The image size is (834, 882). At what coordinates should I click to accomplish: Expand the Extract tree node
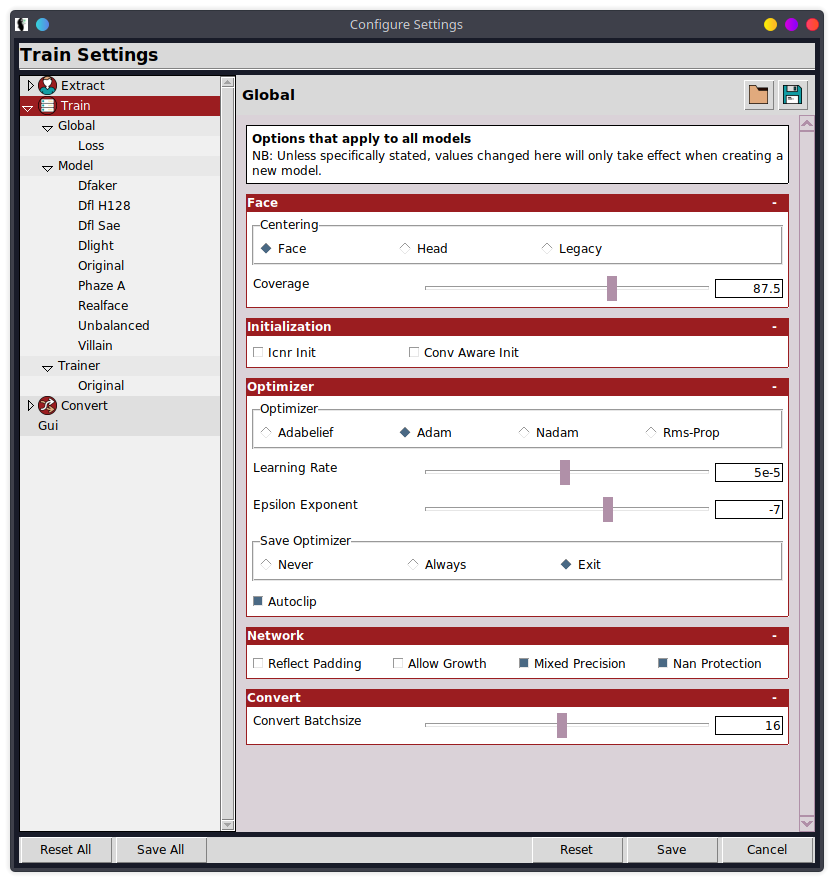[30, 86]
